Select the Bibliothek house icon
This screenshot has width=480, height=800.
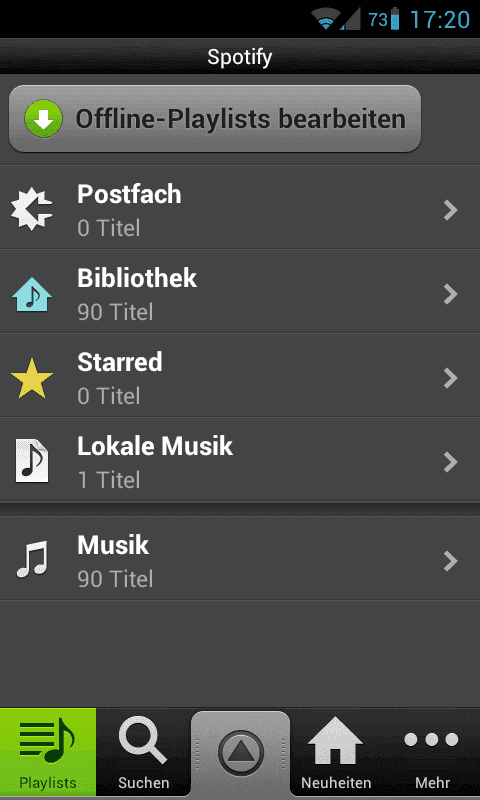coord(32,294)
